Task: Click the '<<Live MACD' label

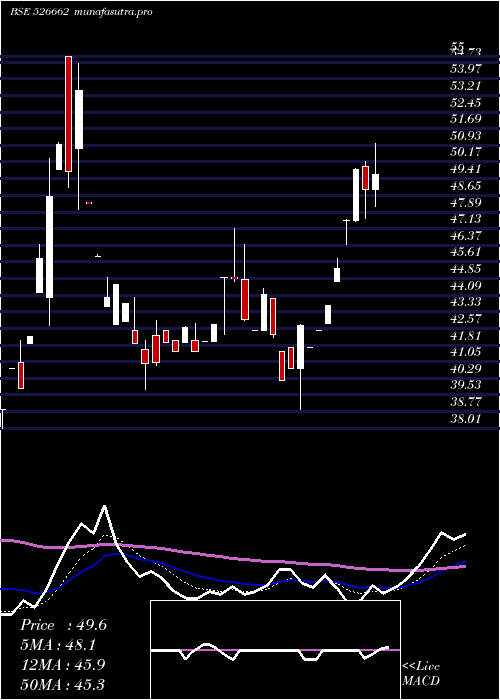Action: coord(421,674)
